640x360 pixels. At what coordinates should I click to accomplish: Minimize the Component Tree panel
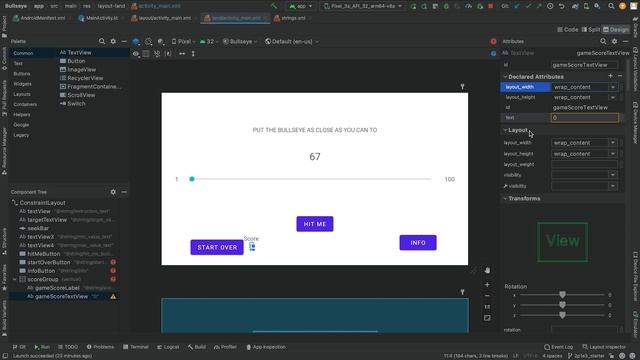124,192
